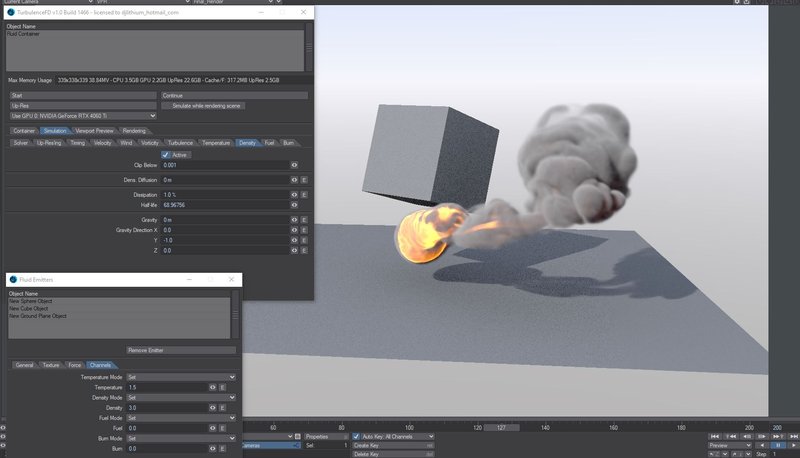Click the eye icon beside emitter Temperature
The width and height of the screenshot is (800, 458).
tap(213, 388)
